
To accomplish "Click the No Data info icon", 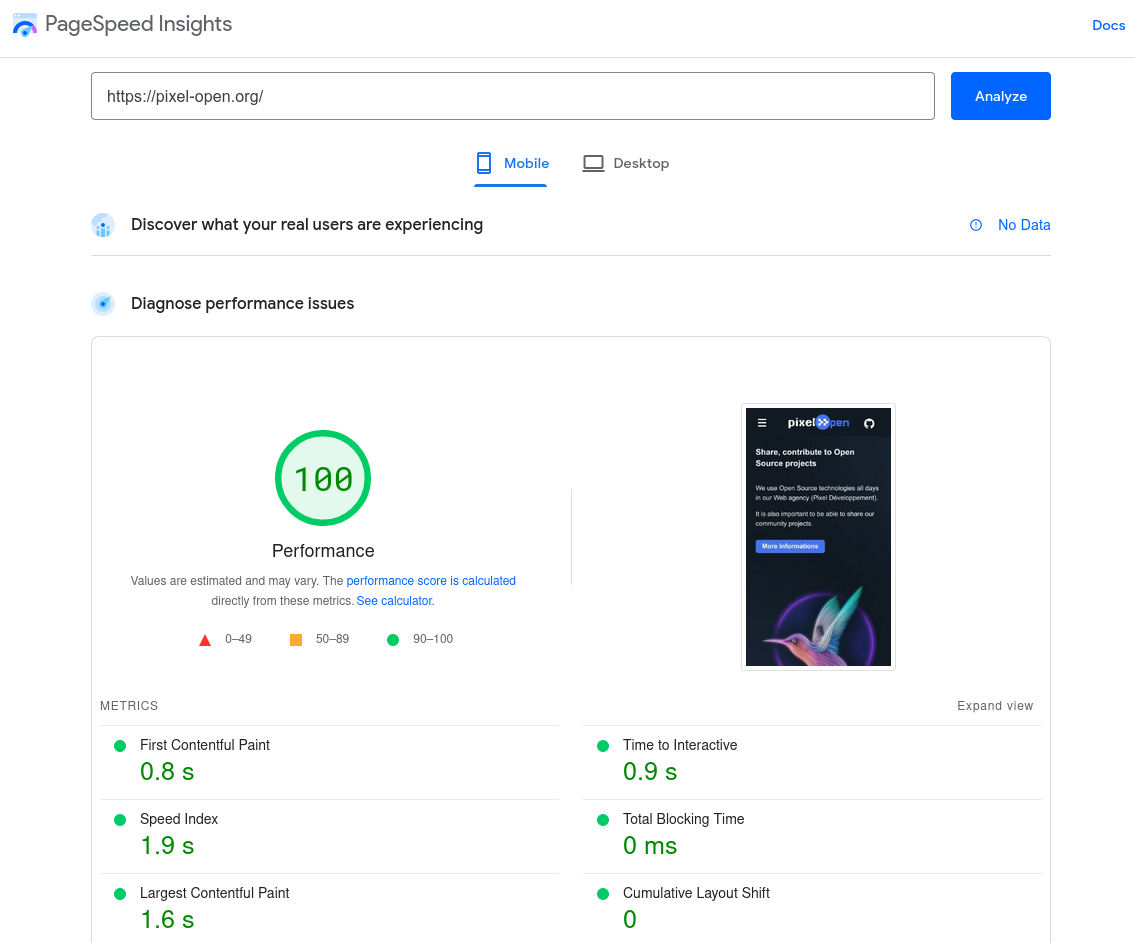I will (x=976, y=225).
